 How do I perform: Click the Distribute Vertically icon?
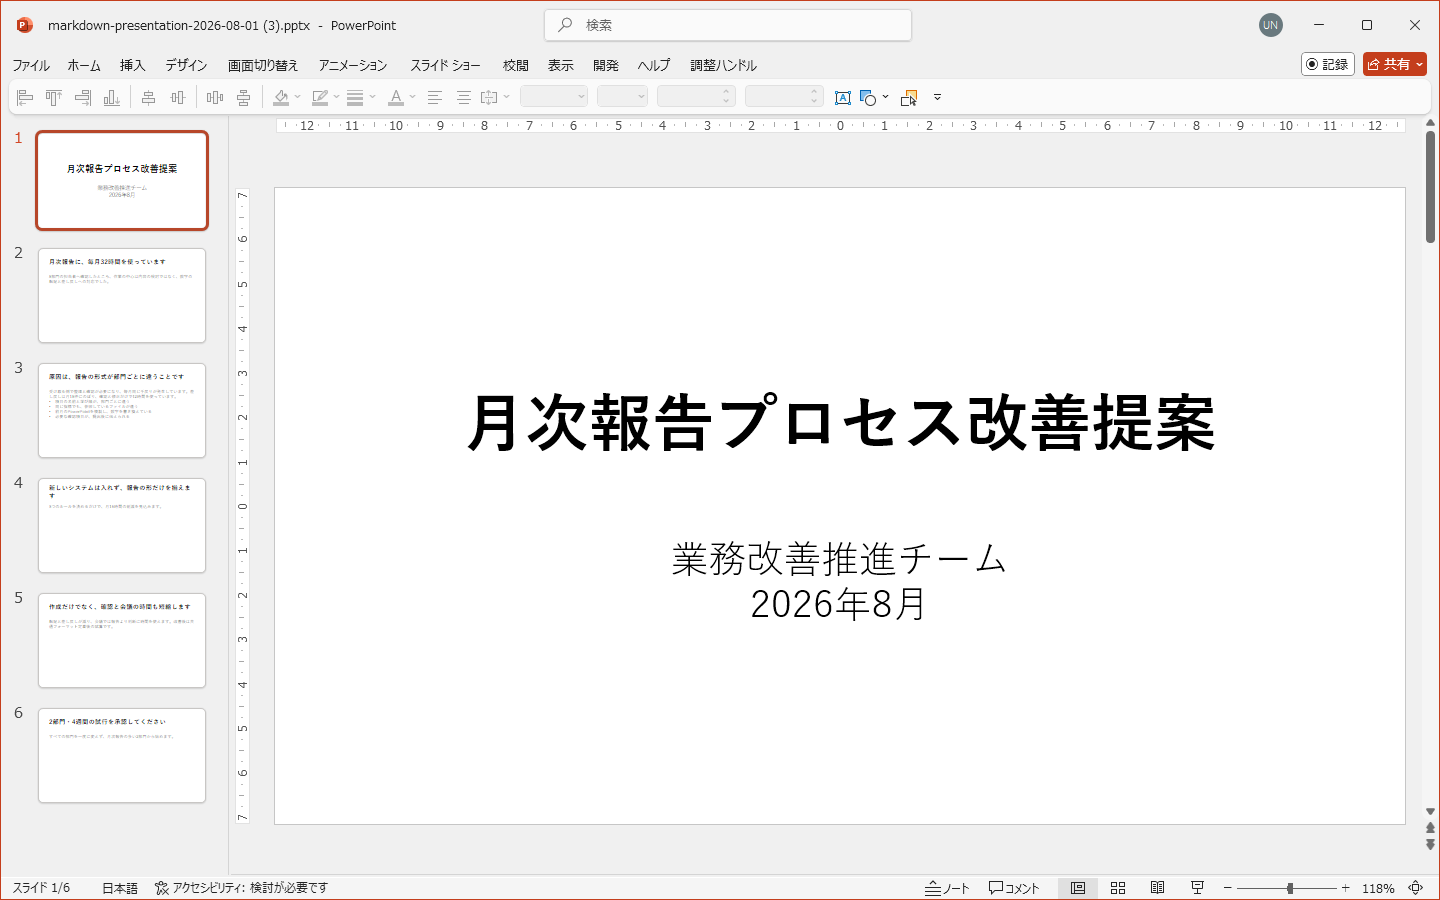[244, 97]
